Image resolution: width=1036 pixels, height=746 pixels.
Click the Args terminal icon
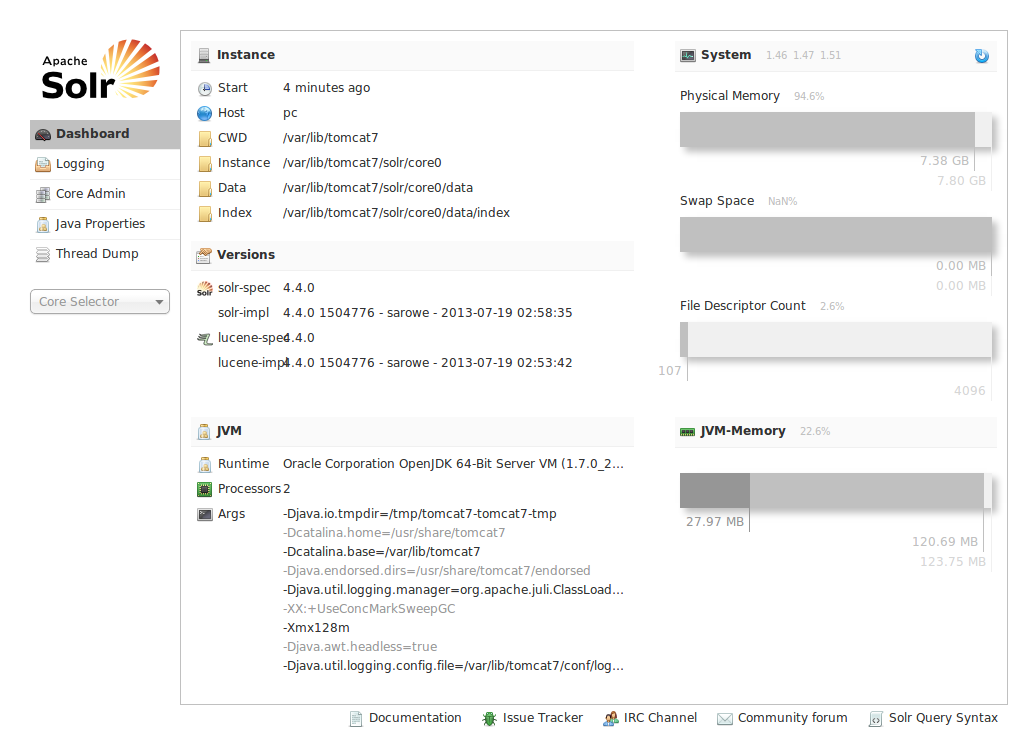click(x=205, y=515)
